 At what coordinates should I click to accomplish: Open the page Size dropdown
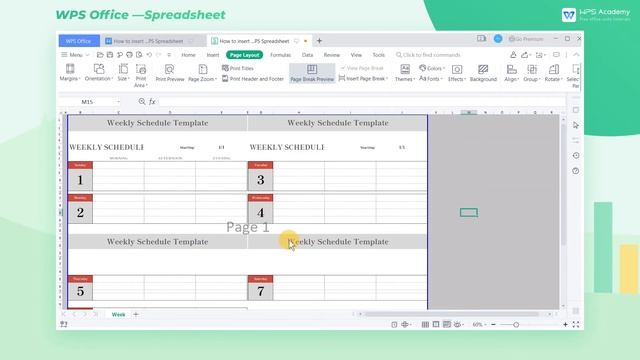point(123,73)
